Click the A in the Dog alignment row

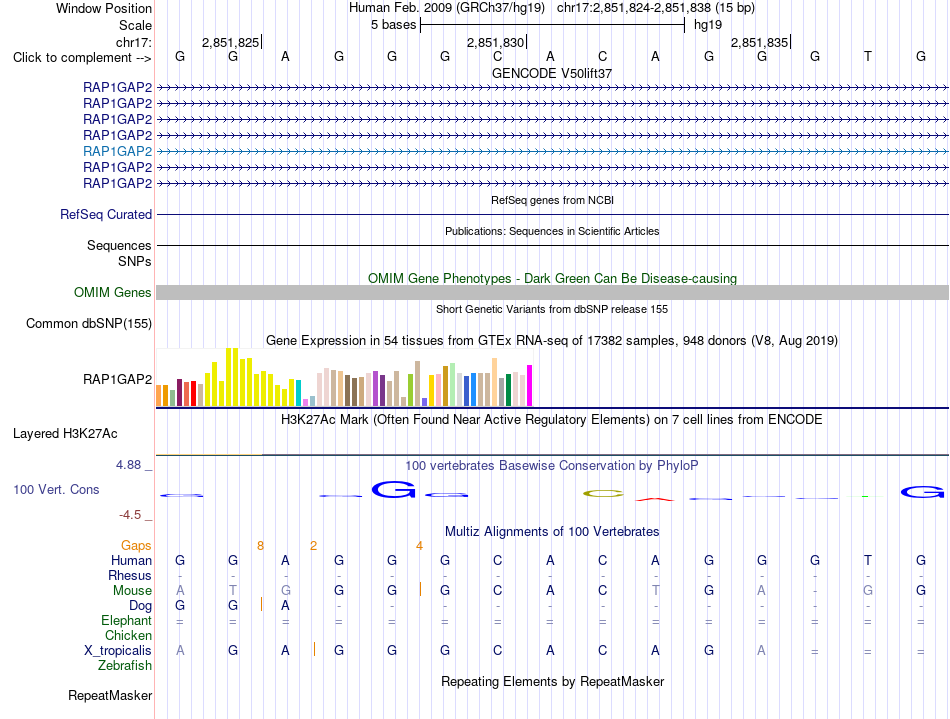tap(285, 605)
